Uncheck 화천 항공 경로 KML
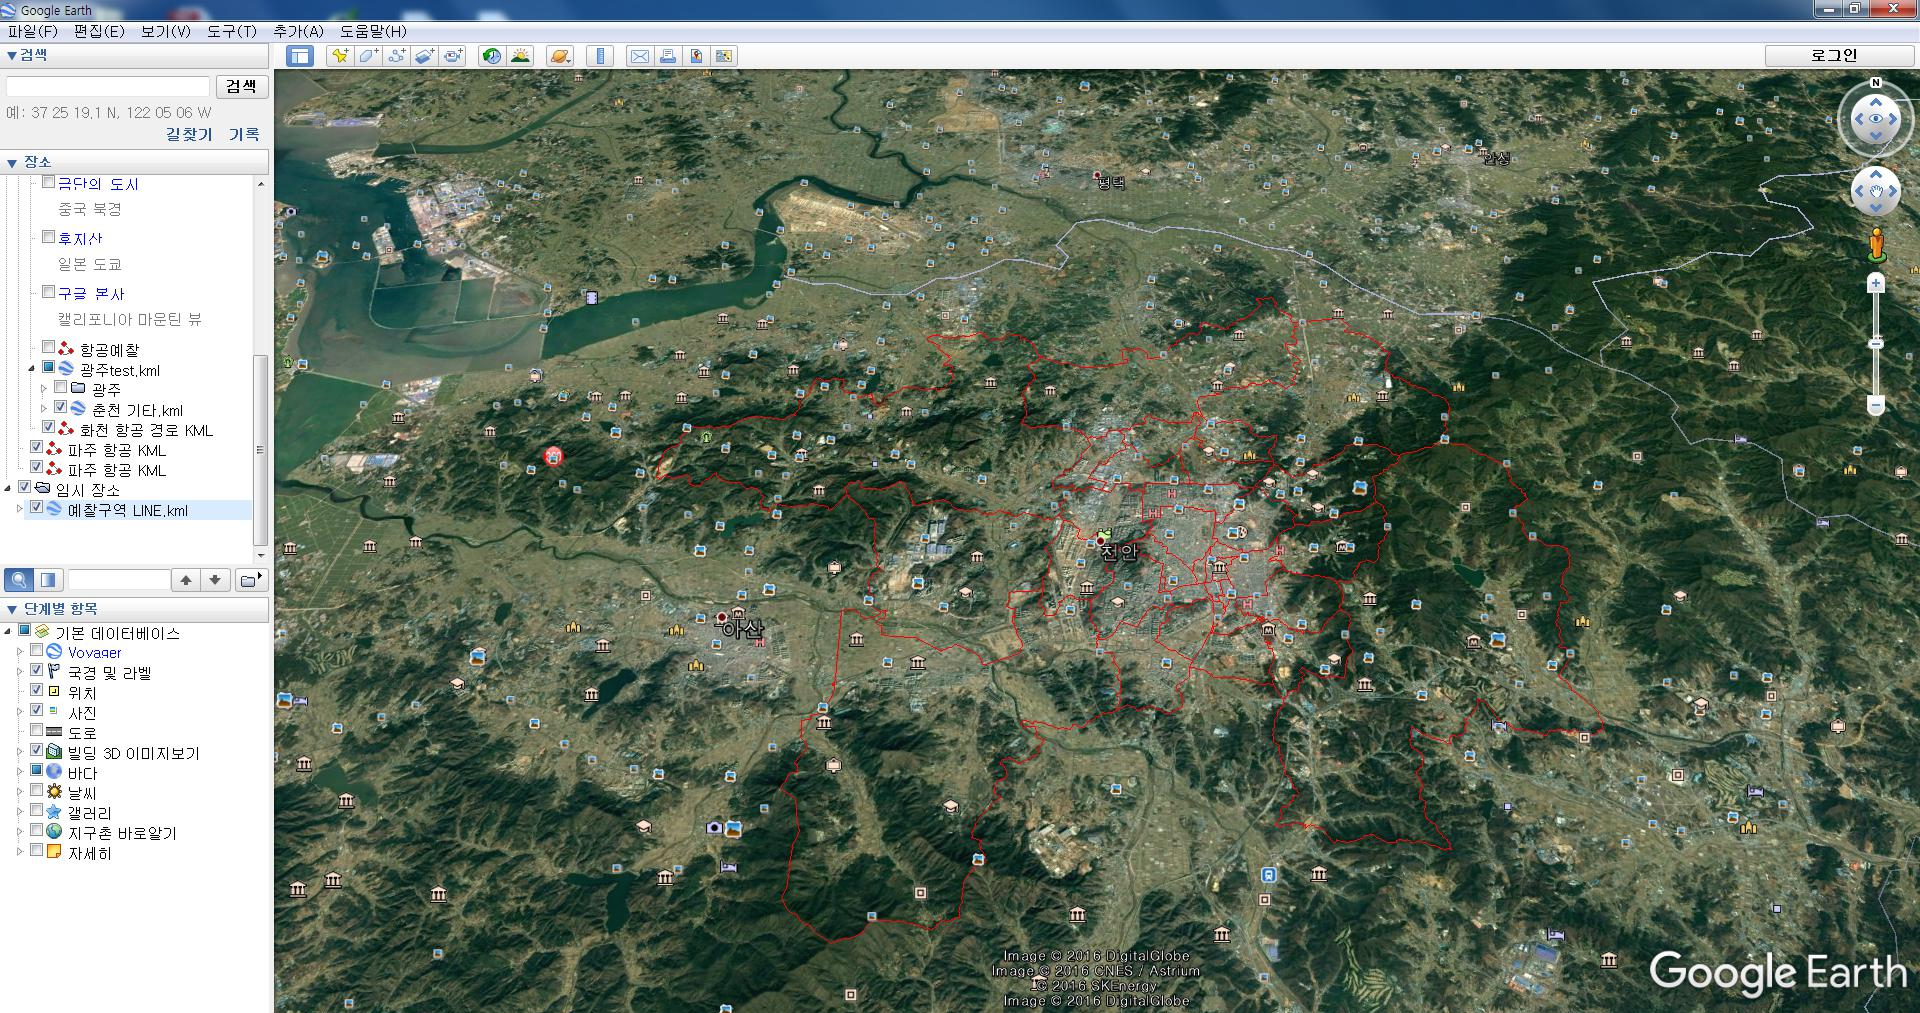The width and height of the screenshot is (1920, 1013). click(48, 427)
